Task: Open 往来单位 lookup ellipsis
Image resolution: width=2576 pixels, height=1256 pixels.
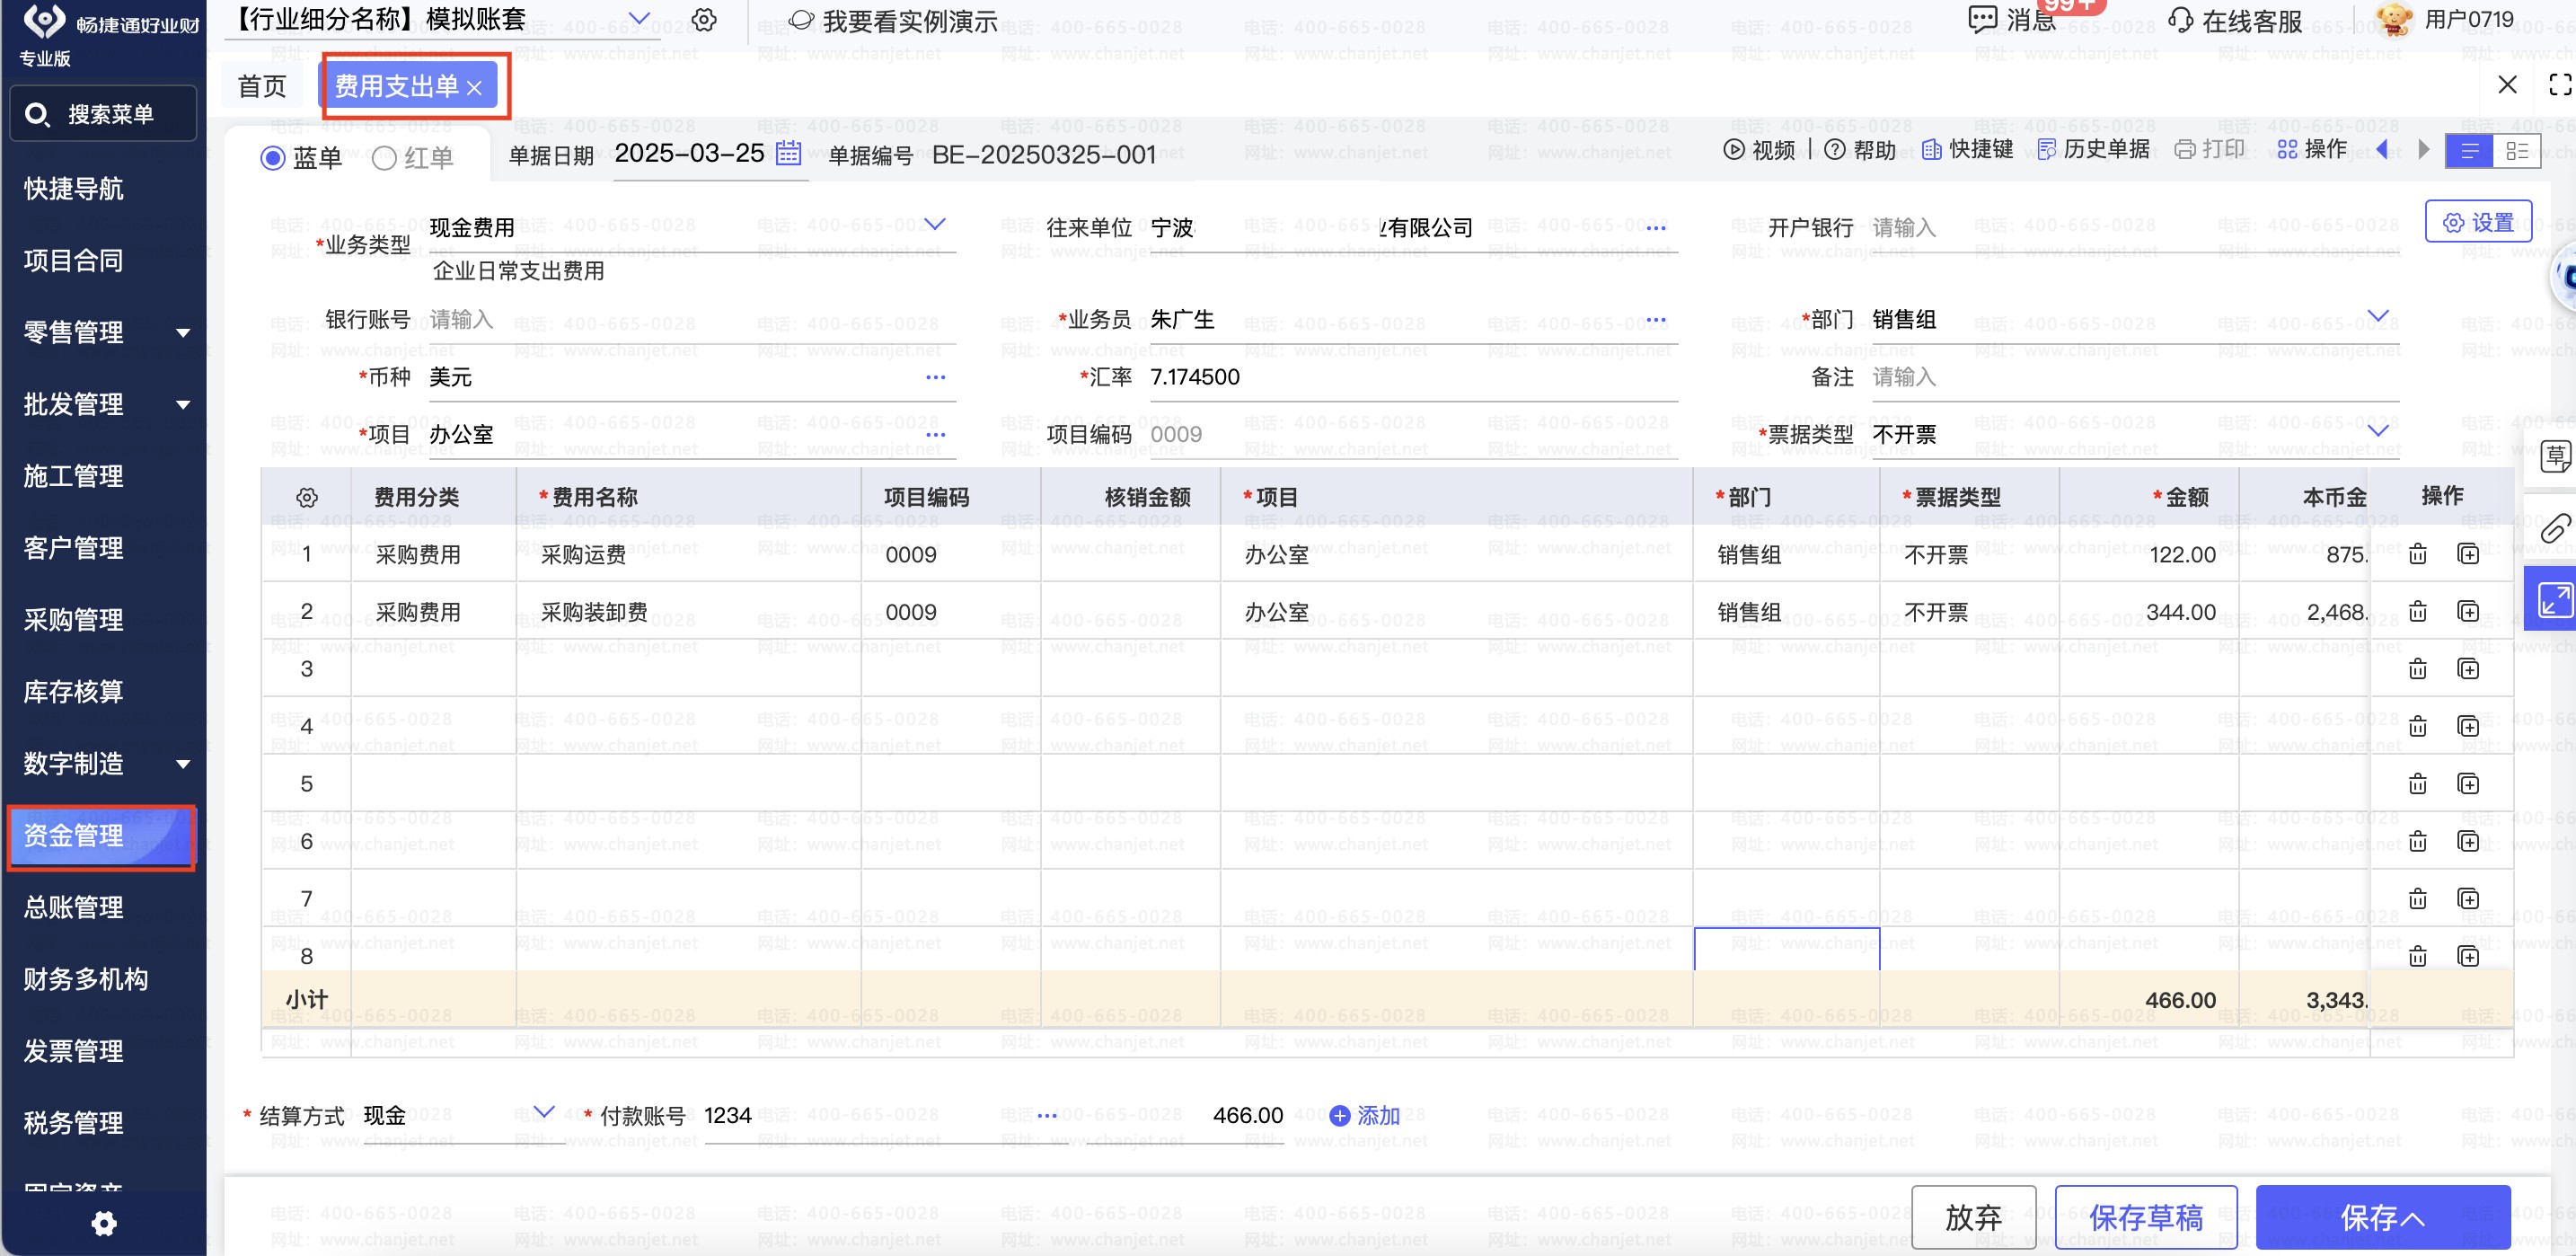Action: [x=1656, y=228]
